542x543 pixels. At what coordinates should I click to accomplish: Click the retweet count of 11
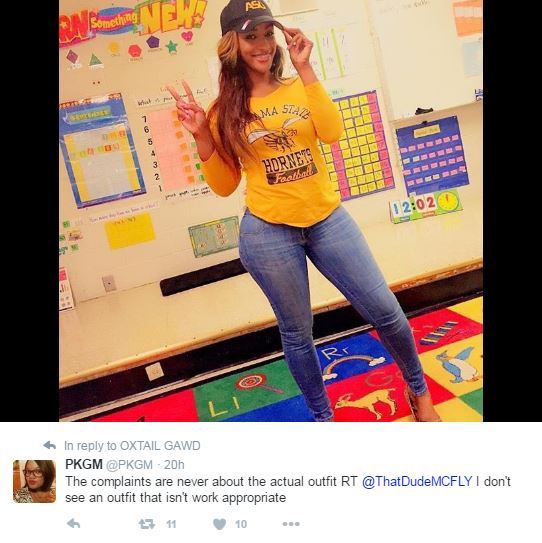pos(171,524)
